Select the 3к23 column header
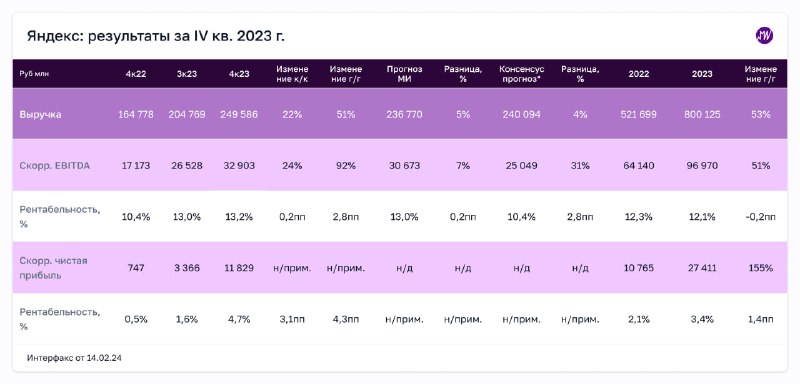Viewport: 800px width, 384px height. point(187,74)
